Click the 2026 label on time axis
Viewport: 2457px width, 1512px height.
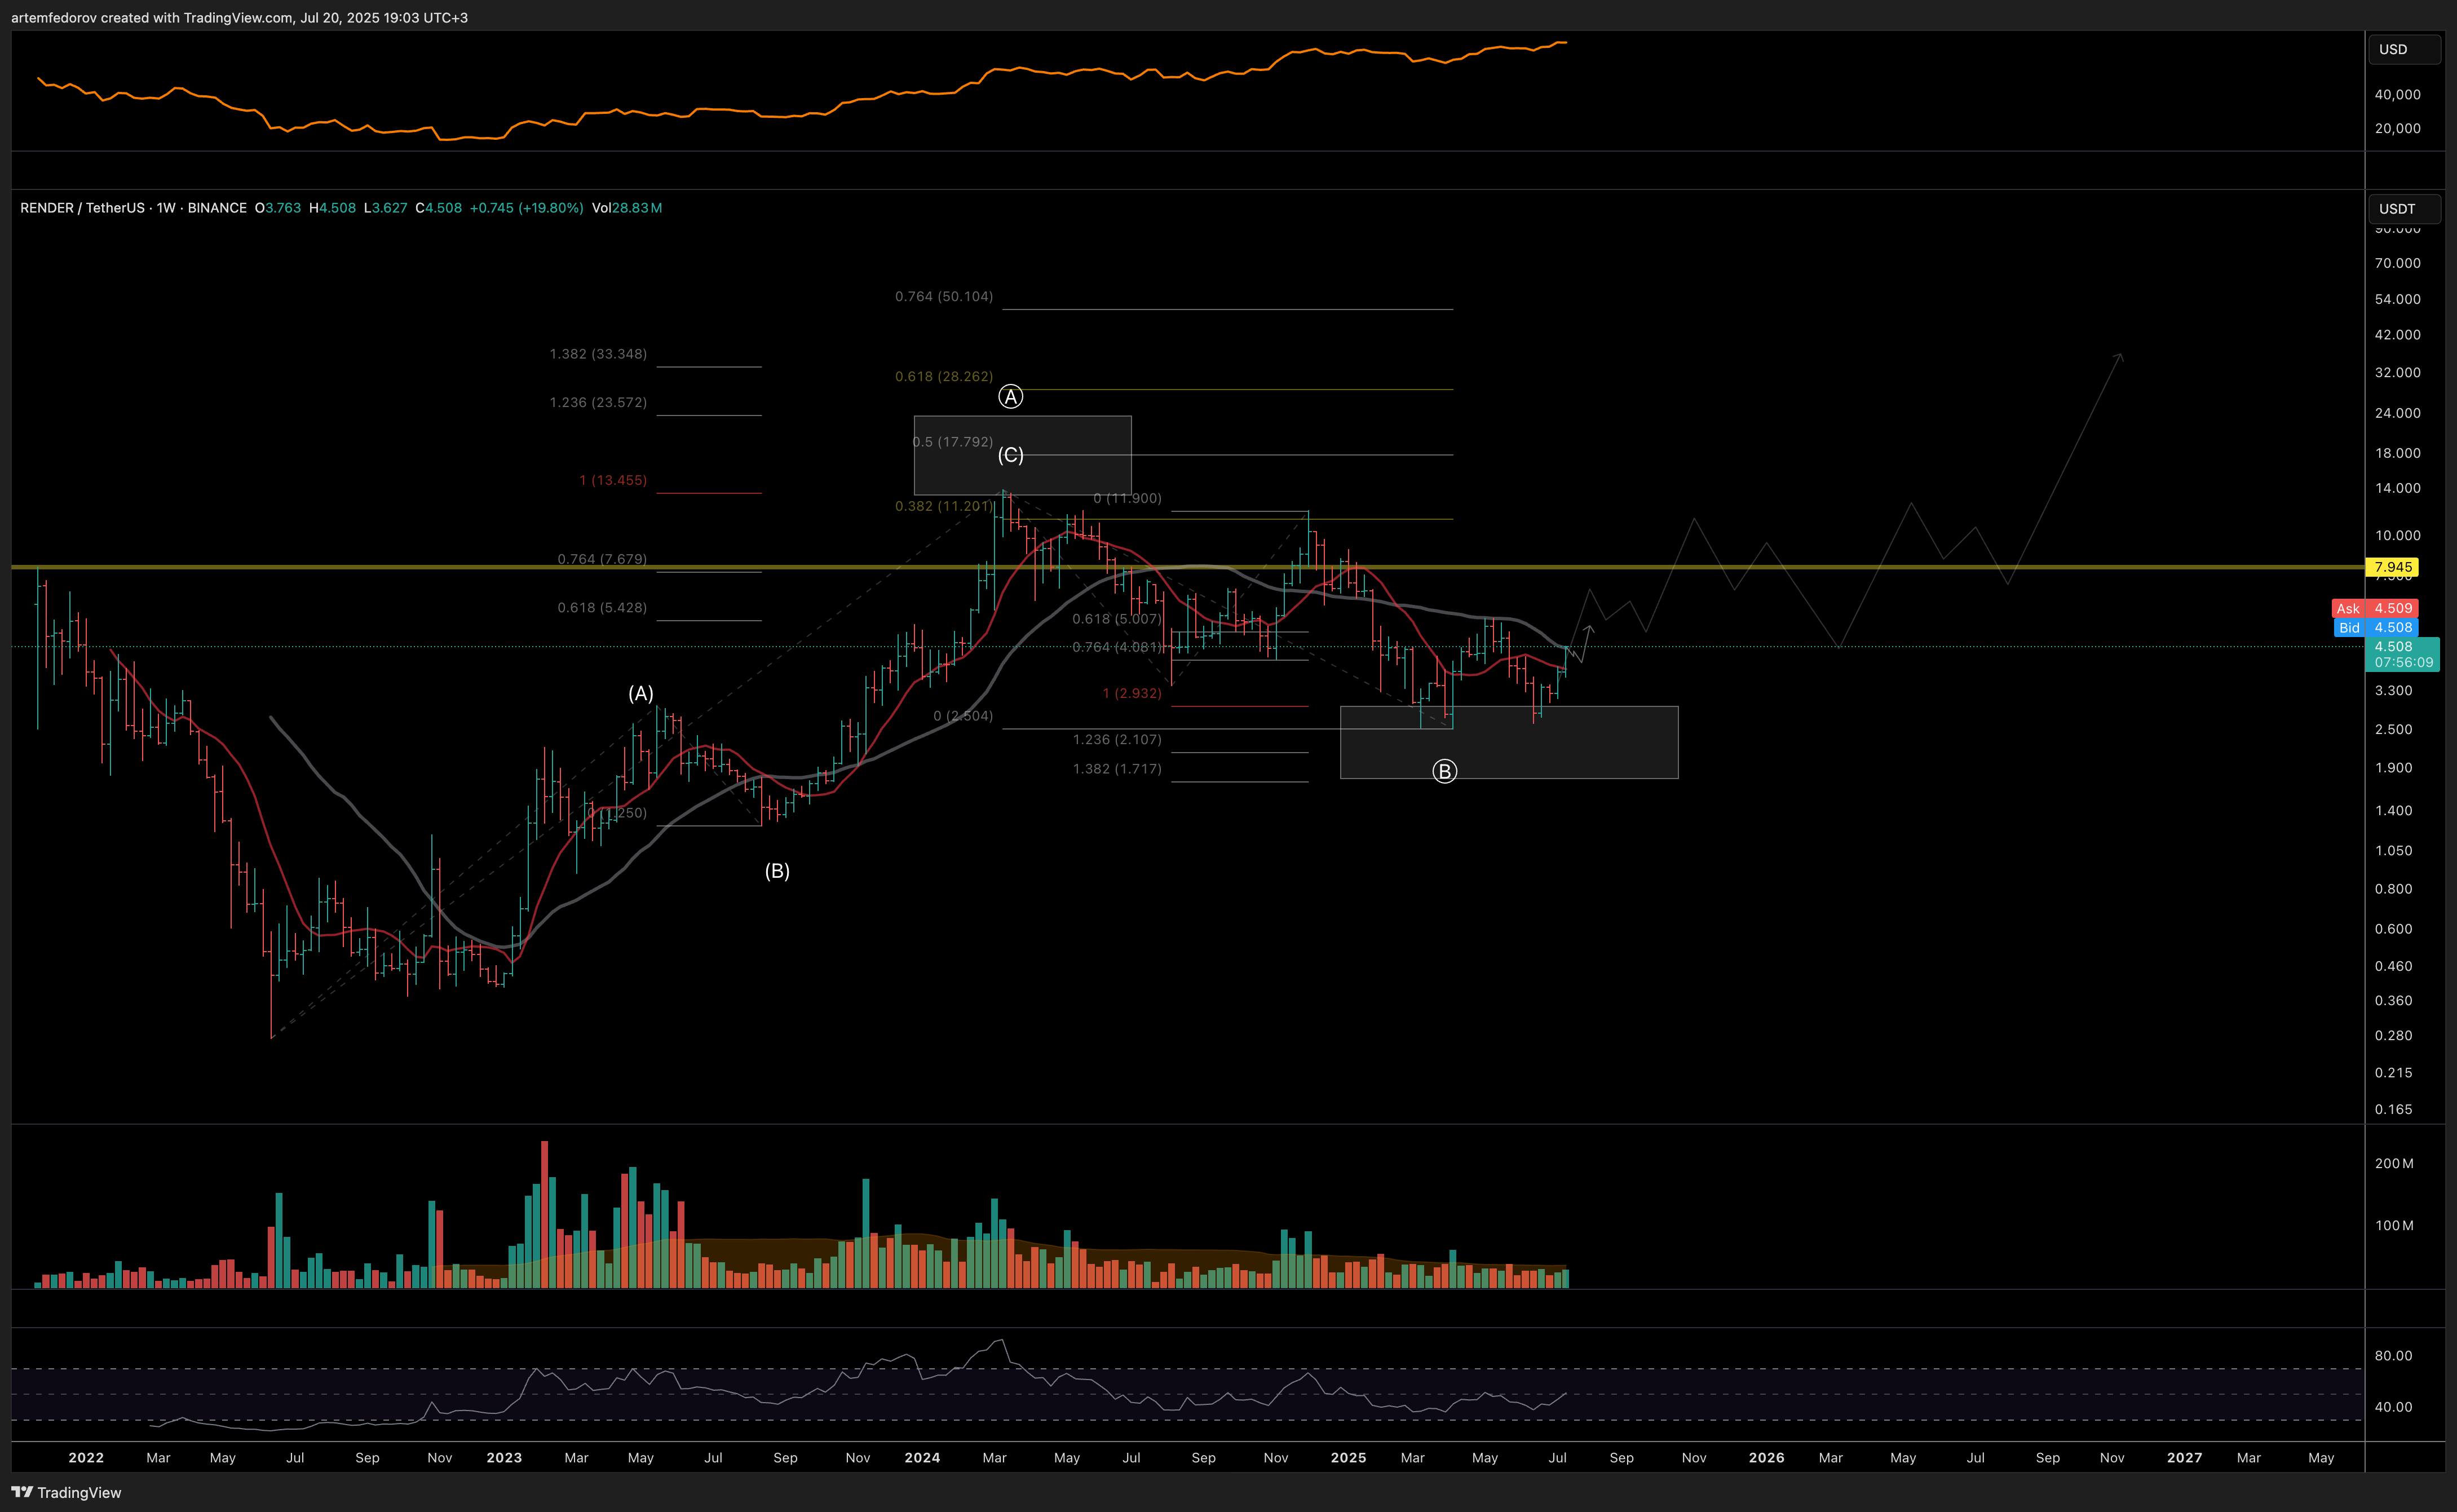1766,1457
